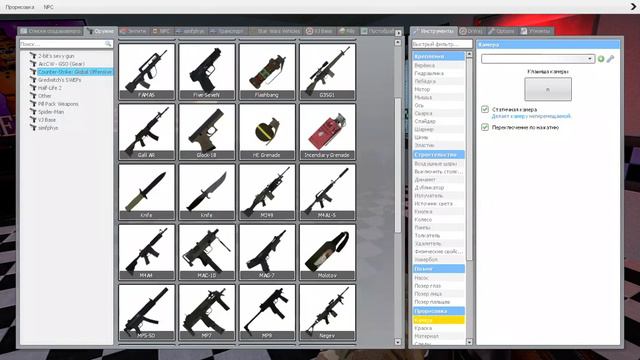Click the magnifier icon in weapon search
Screen dimensions: 640x360
point(108,44)
